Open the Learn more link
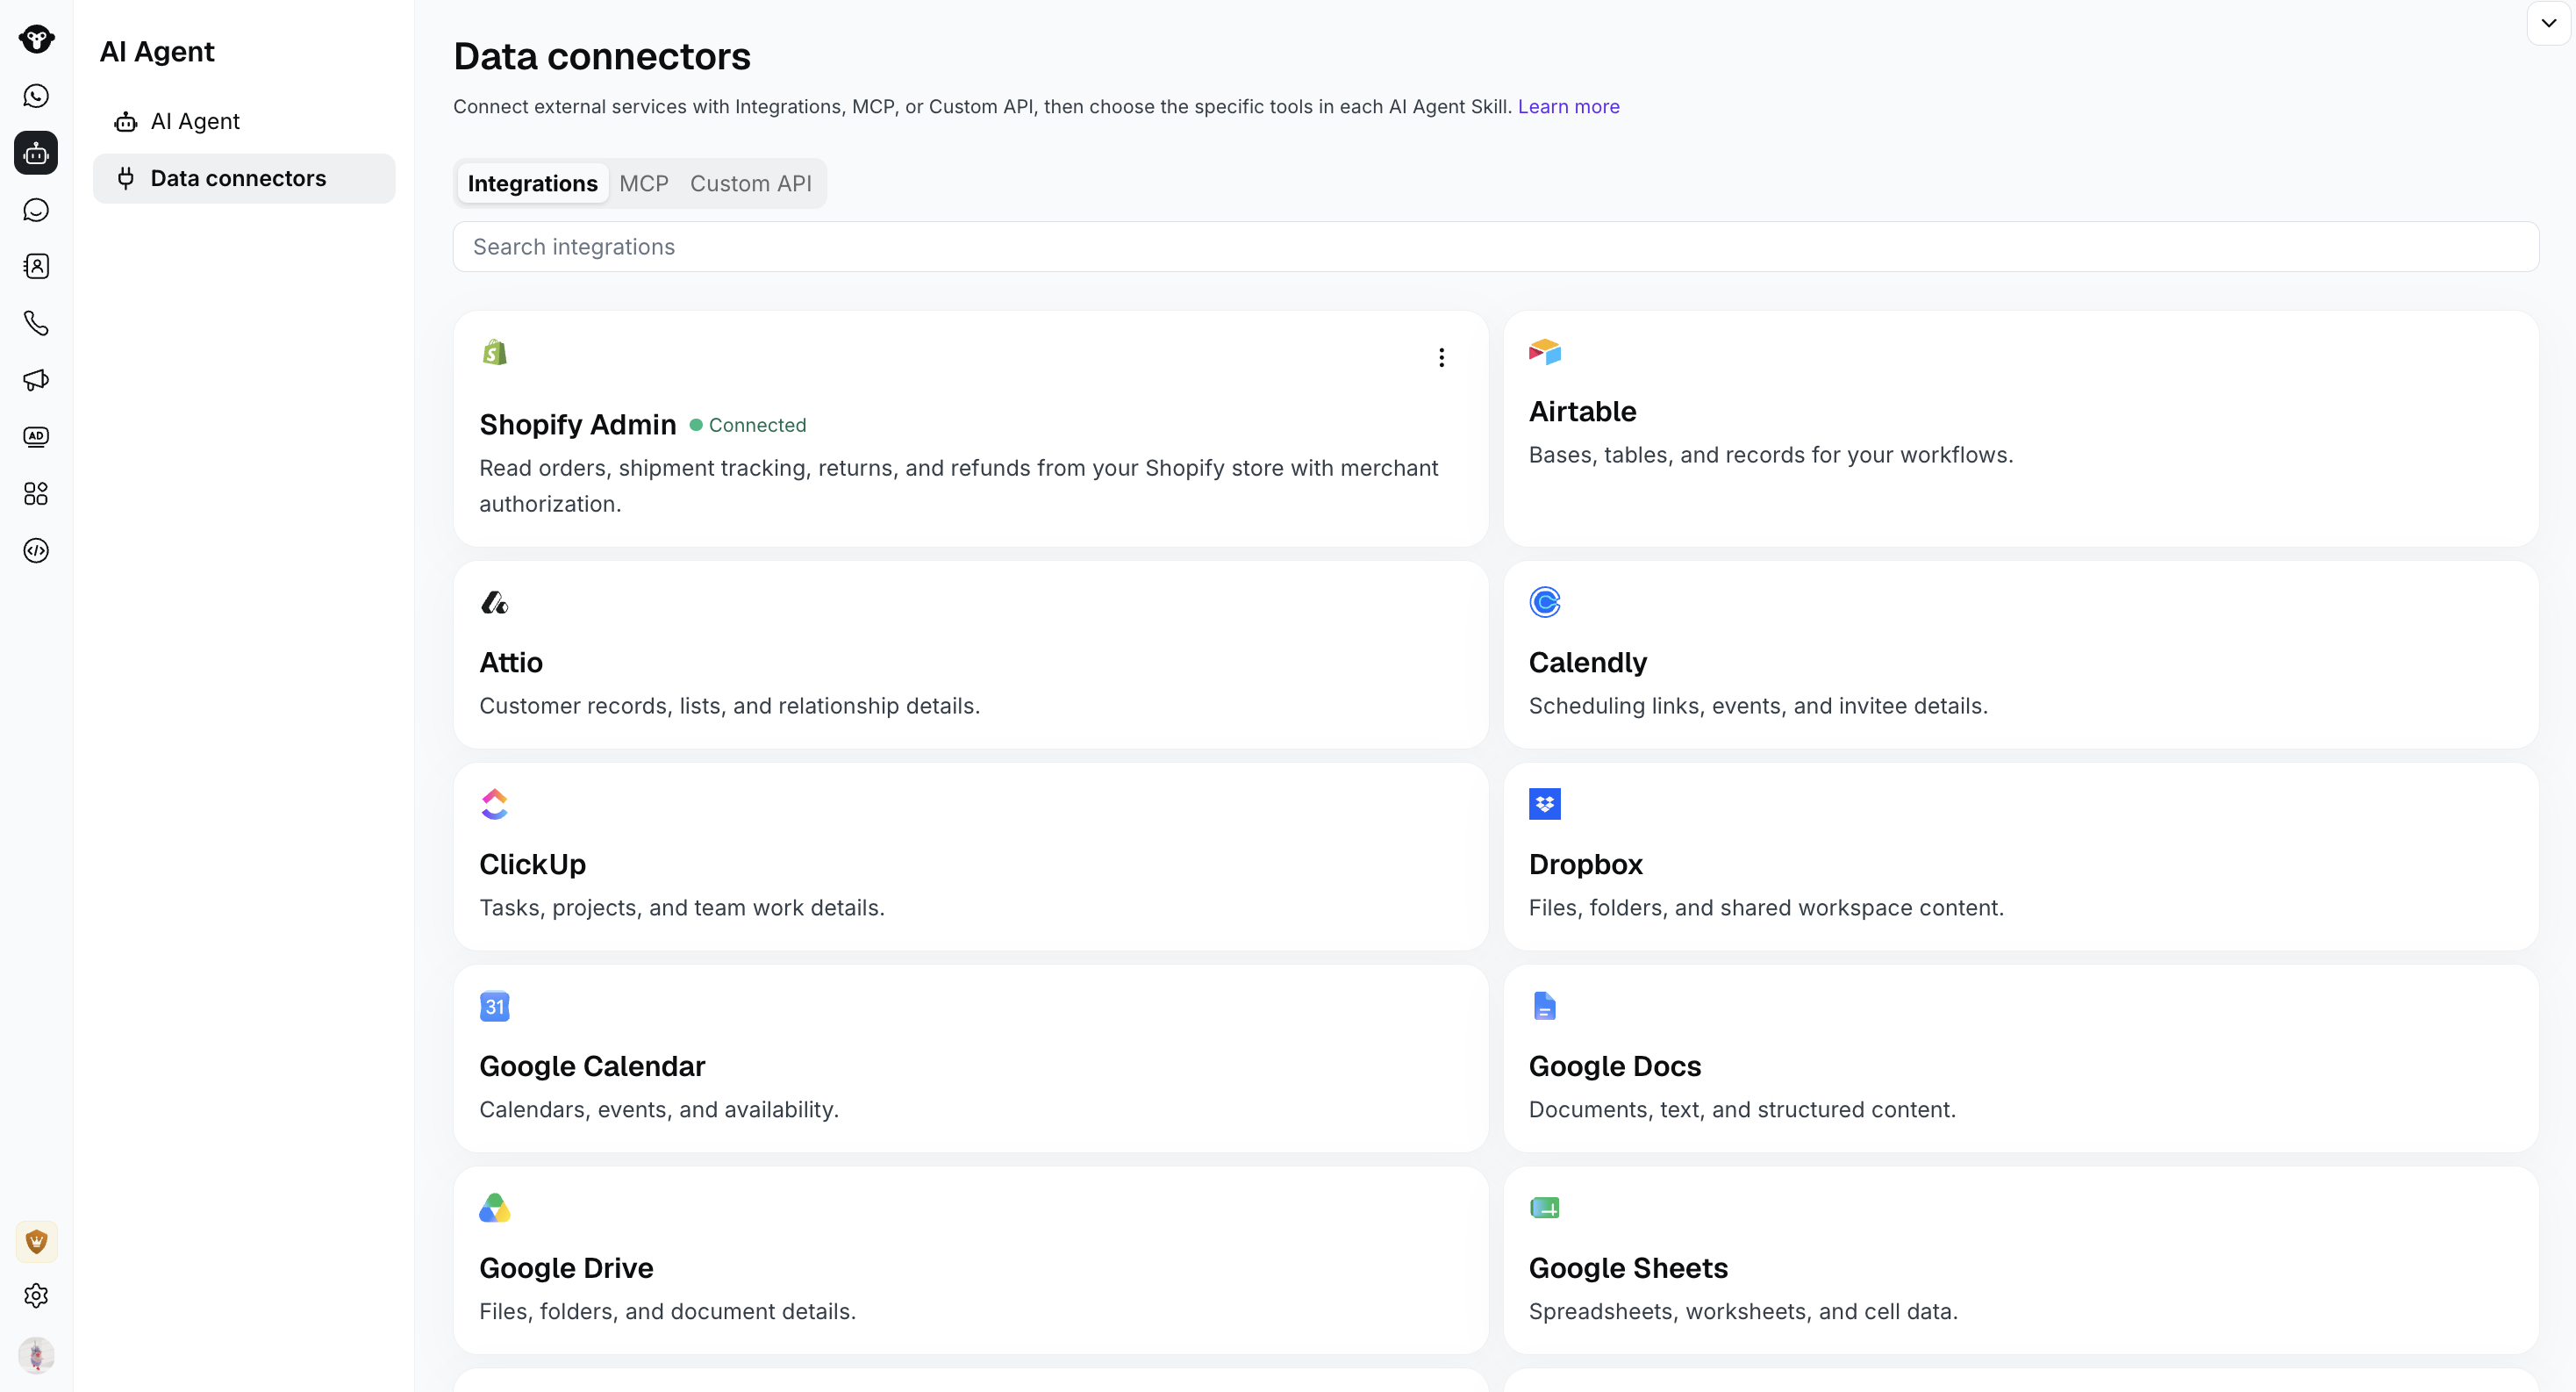 (x=1568, y=106)
